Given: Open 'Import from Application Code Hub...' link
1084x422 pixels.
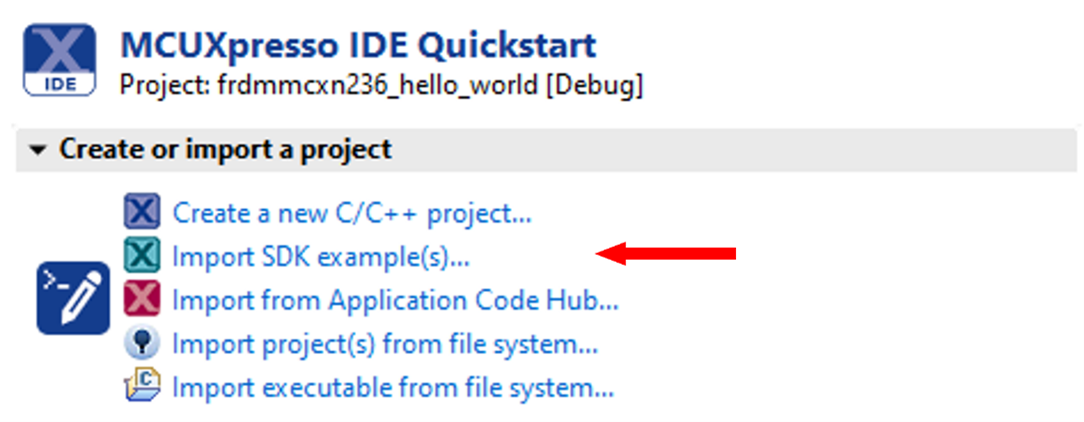Looking at the screenshot, I should click(x=395, y=301).
